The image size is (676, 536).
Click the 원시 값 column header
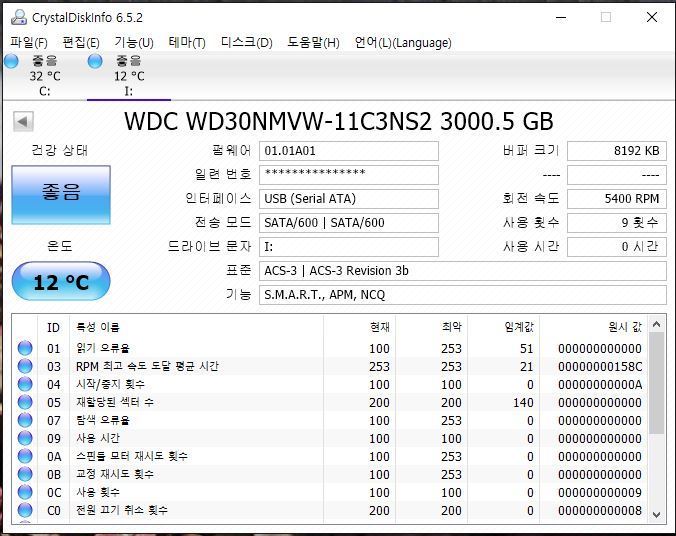[594, 327]
